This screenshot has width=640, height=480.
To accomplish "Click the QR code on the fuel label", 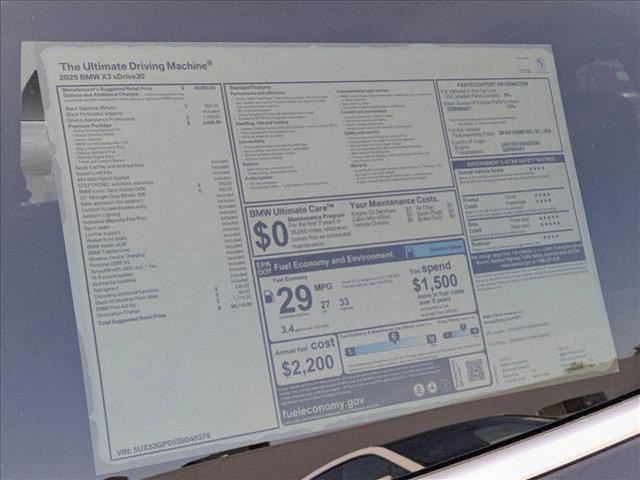I will 474,370.
